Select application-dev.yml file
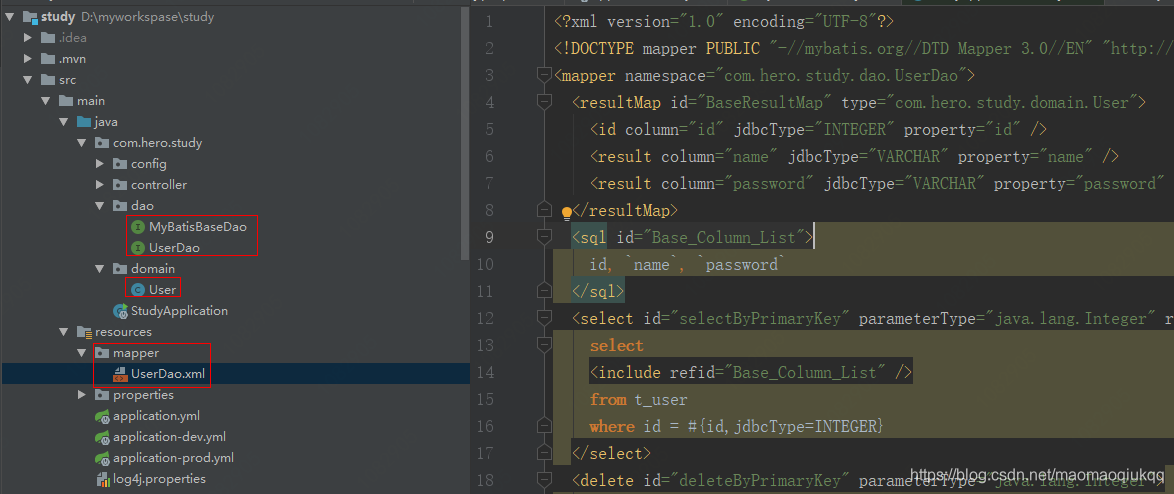1174x494 pixels. click(x=169, y=437)
